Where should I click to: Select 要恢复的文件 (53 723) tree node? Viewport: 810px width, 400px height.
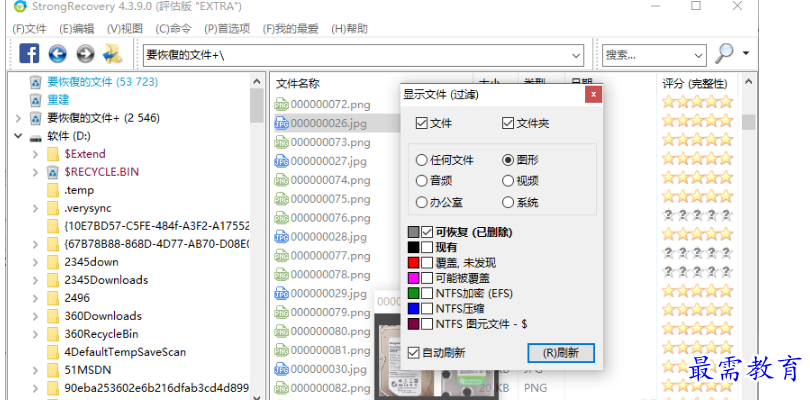tap(103, 82)
